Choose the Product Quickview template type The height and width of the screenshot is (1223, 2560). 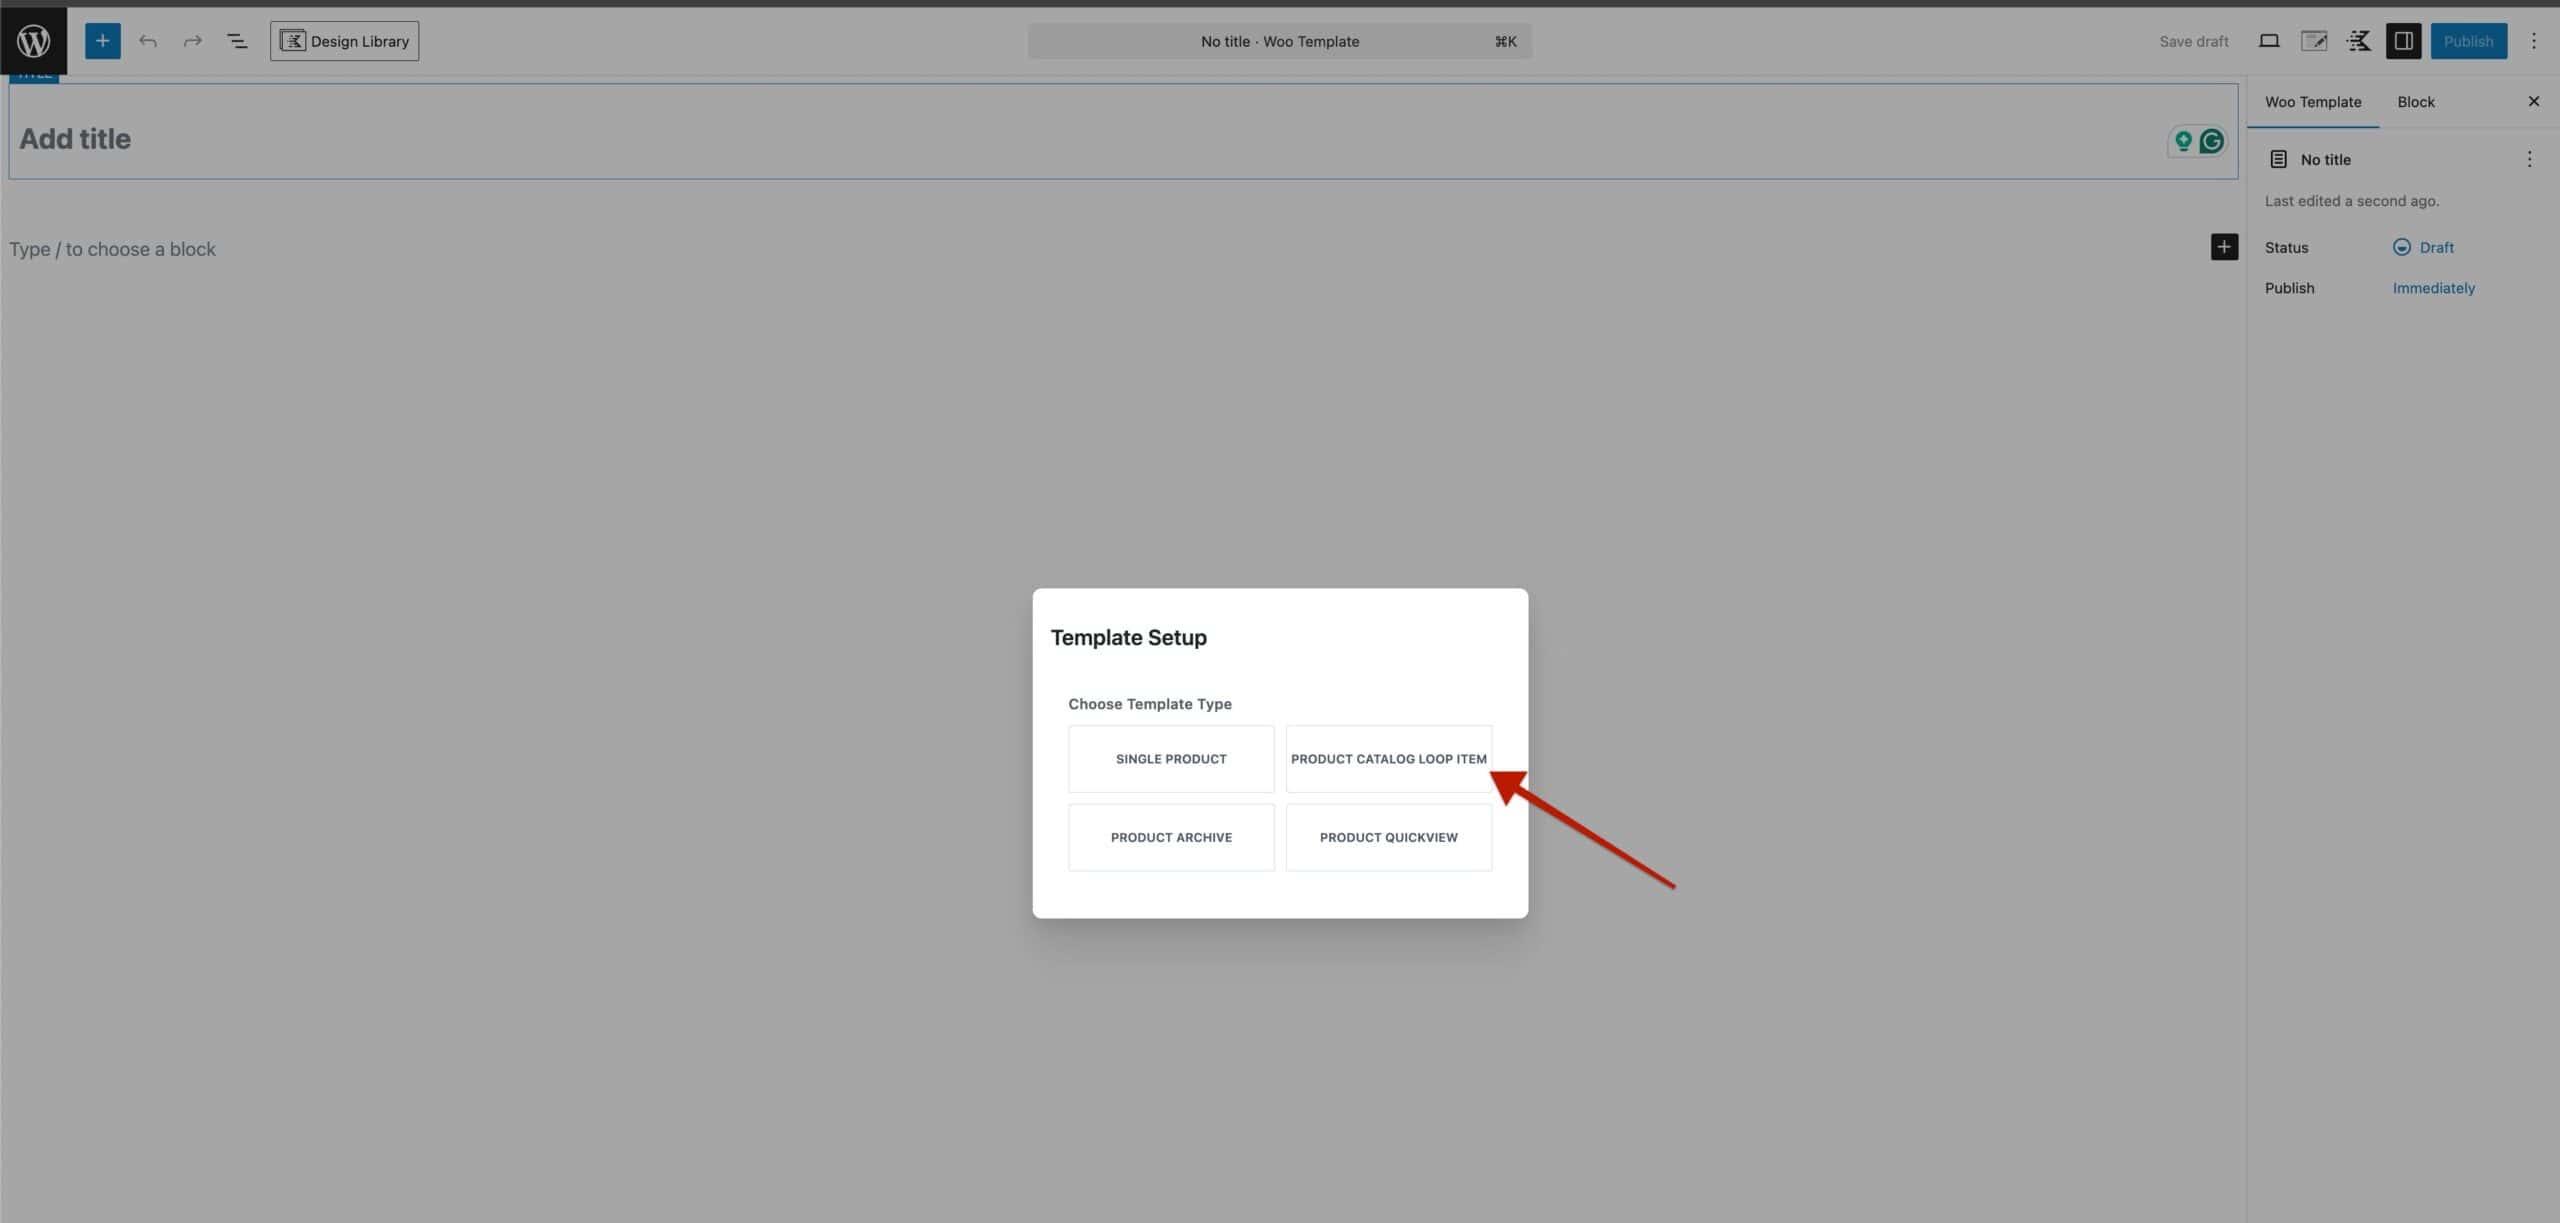(1388, 837)
